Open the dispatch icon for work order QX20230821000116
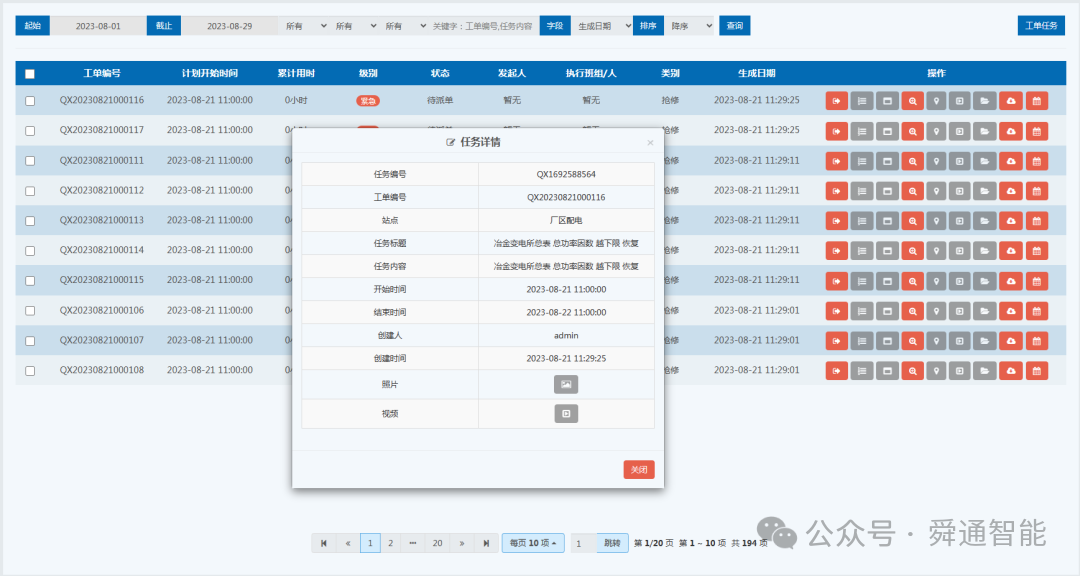Screen dimensions: 1080x576 coord(836,100)
